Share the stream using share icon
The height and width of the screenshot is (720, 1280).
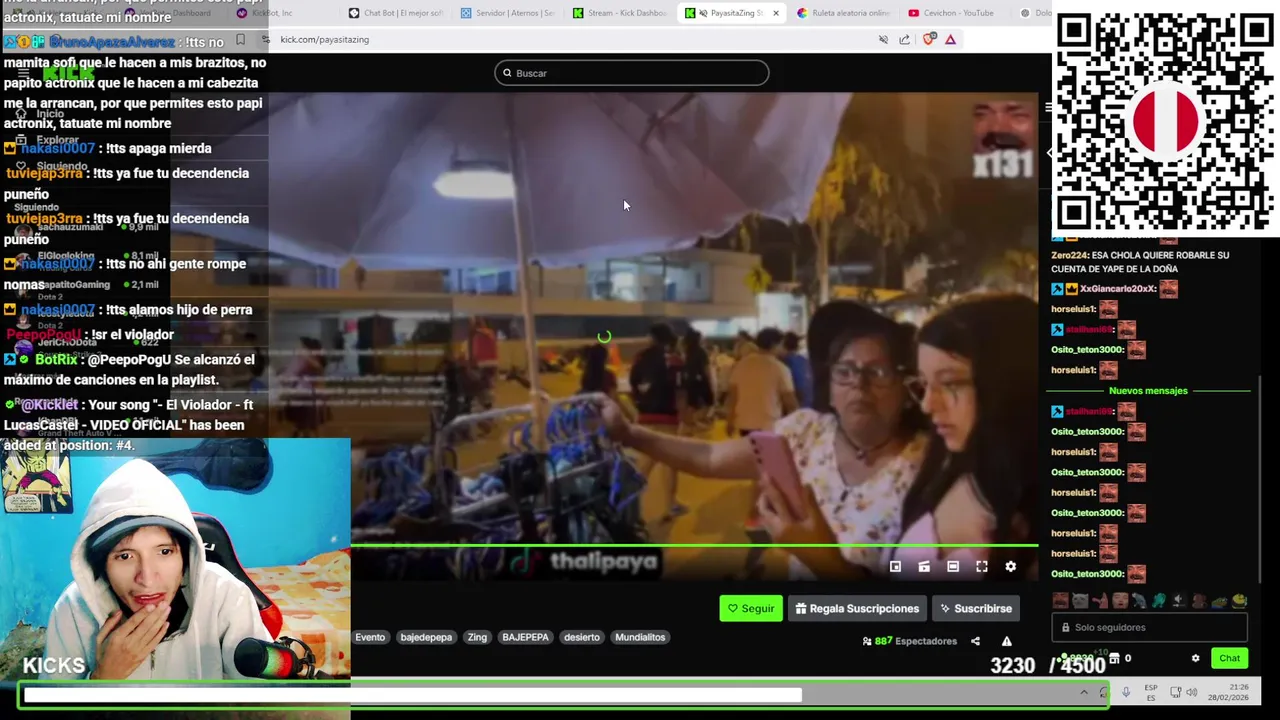[975, 641]
